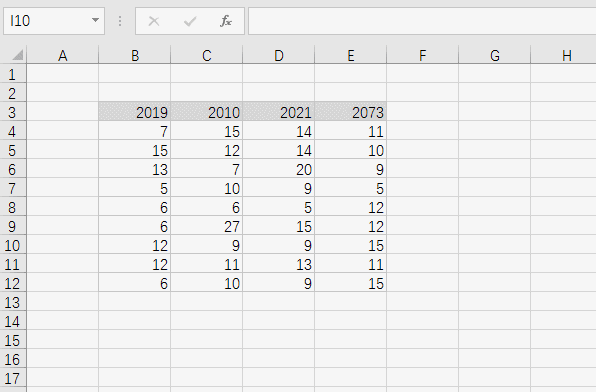Screen dimensions: 596x392
Task: Click cell D7 with value 9
Action: (x=279, y=188)
